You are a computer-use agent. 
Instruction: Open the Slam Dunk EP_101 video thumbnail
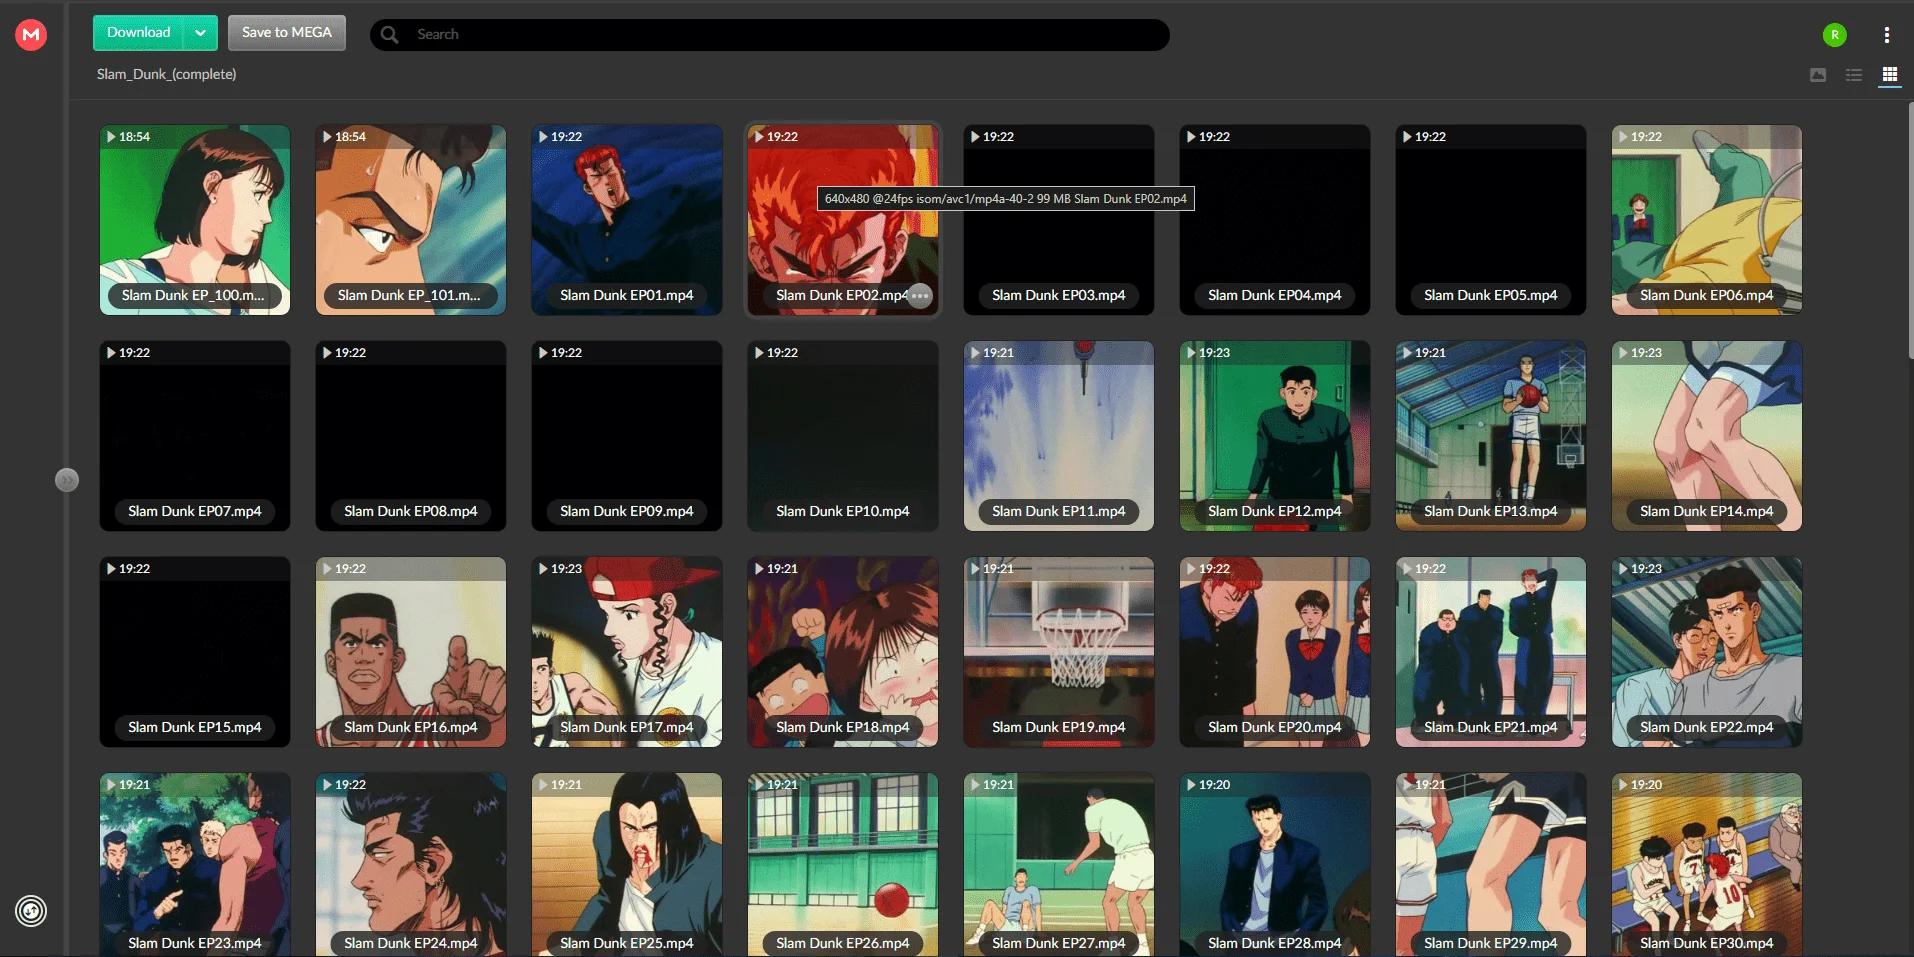411,220
